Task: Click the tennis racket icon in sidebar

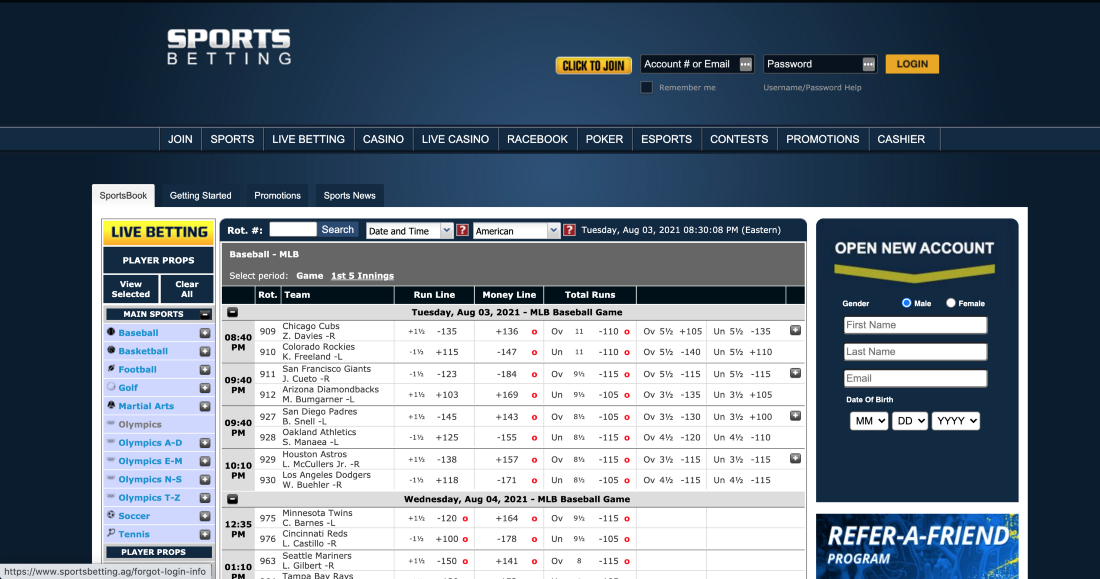Action: click(111, 533)
